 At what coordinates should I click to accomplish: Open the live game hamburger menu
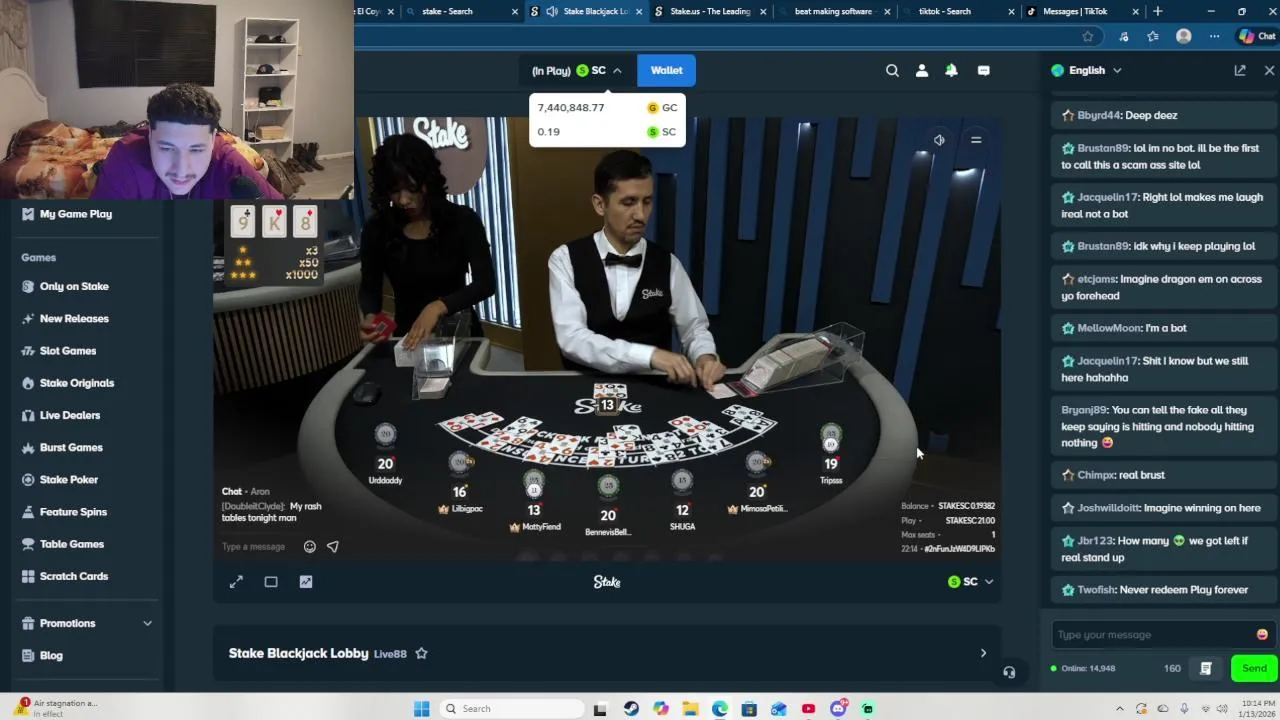[x=976, y=140]
